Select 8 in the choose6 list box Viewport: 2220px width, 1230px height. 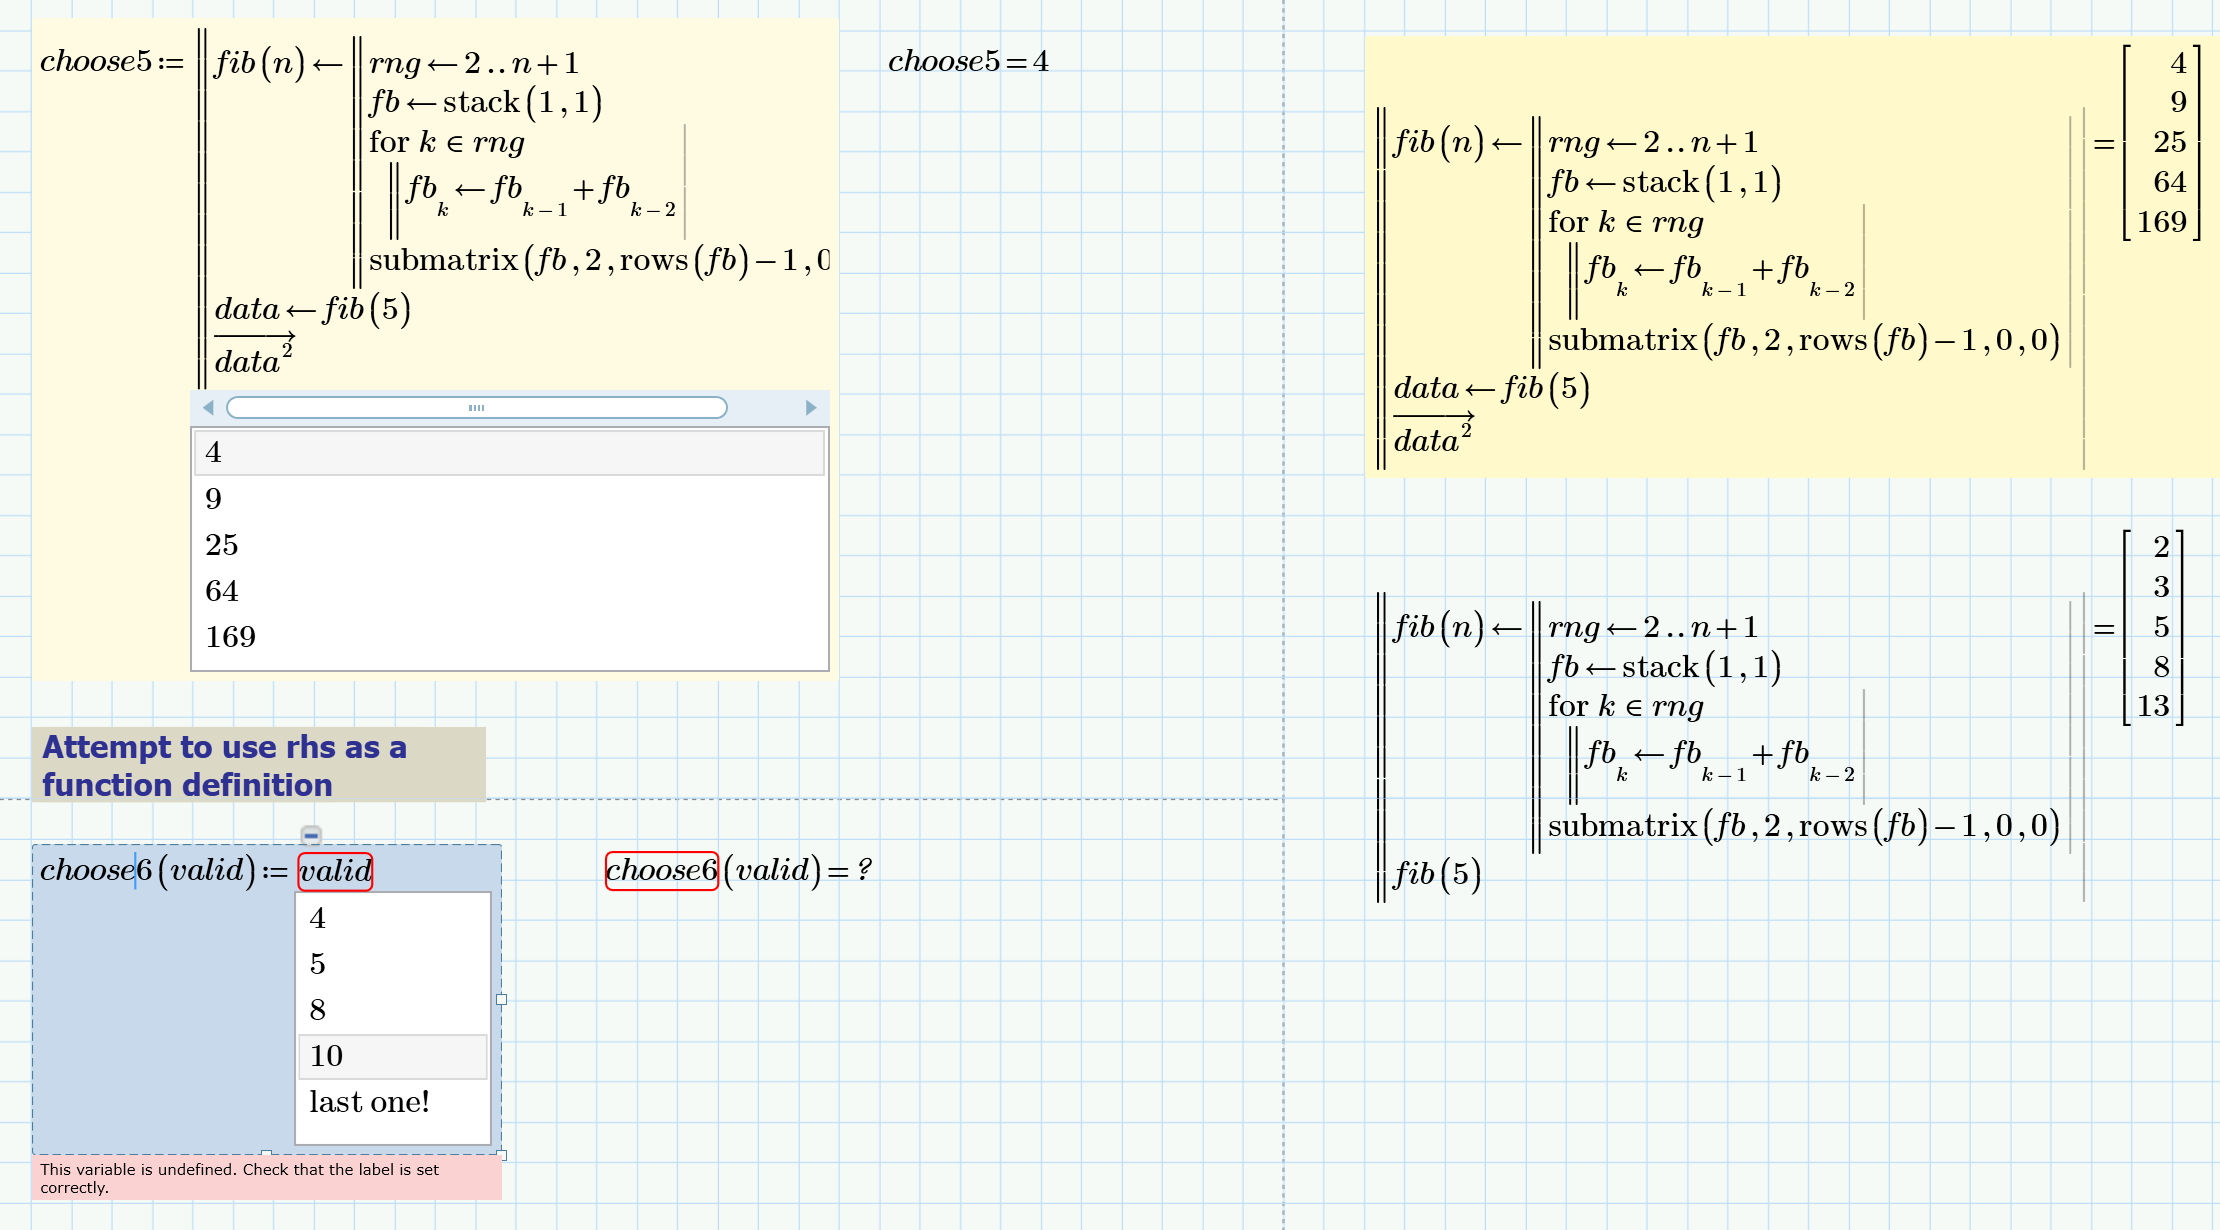click(318, 1010)
